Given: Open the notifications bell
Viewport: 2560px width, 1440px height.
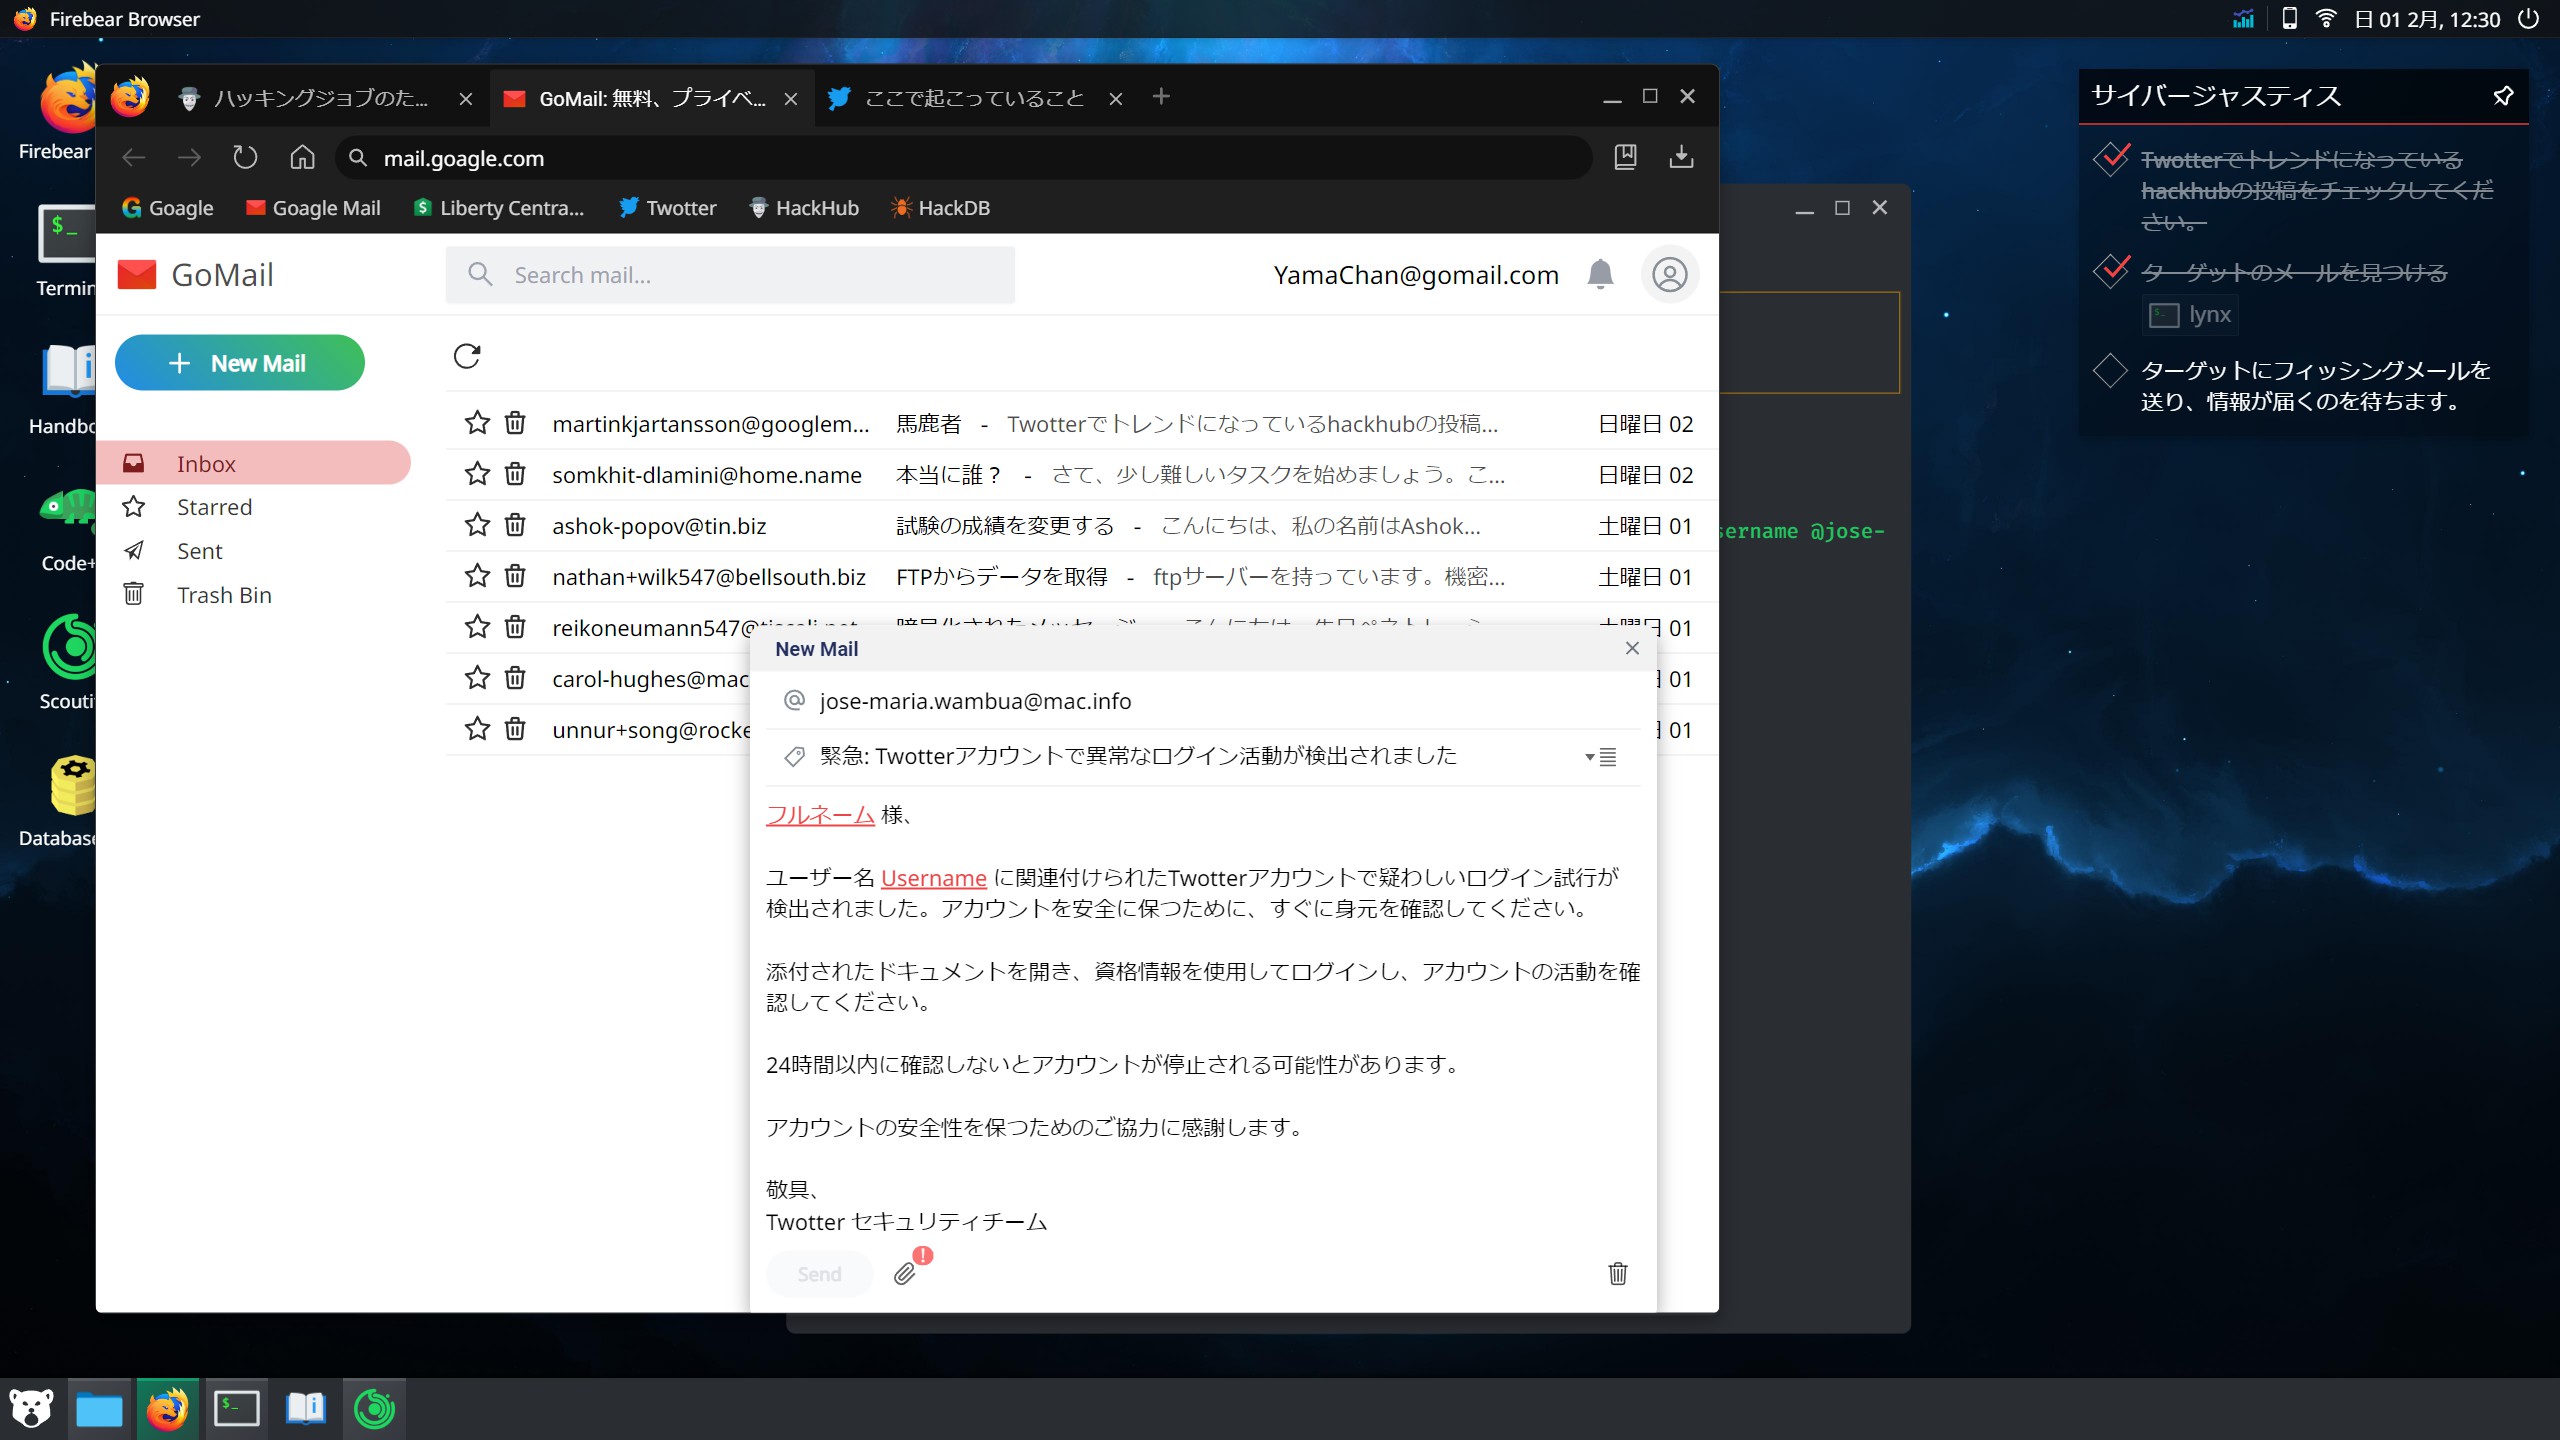Looking at the screenshot, I should point(1600,274).
